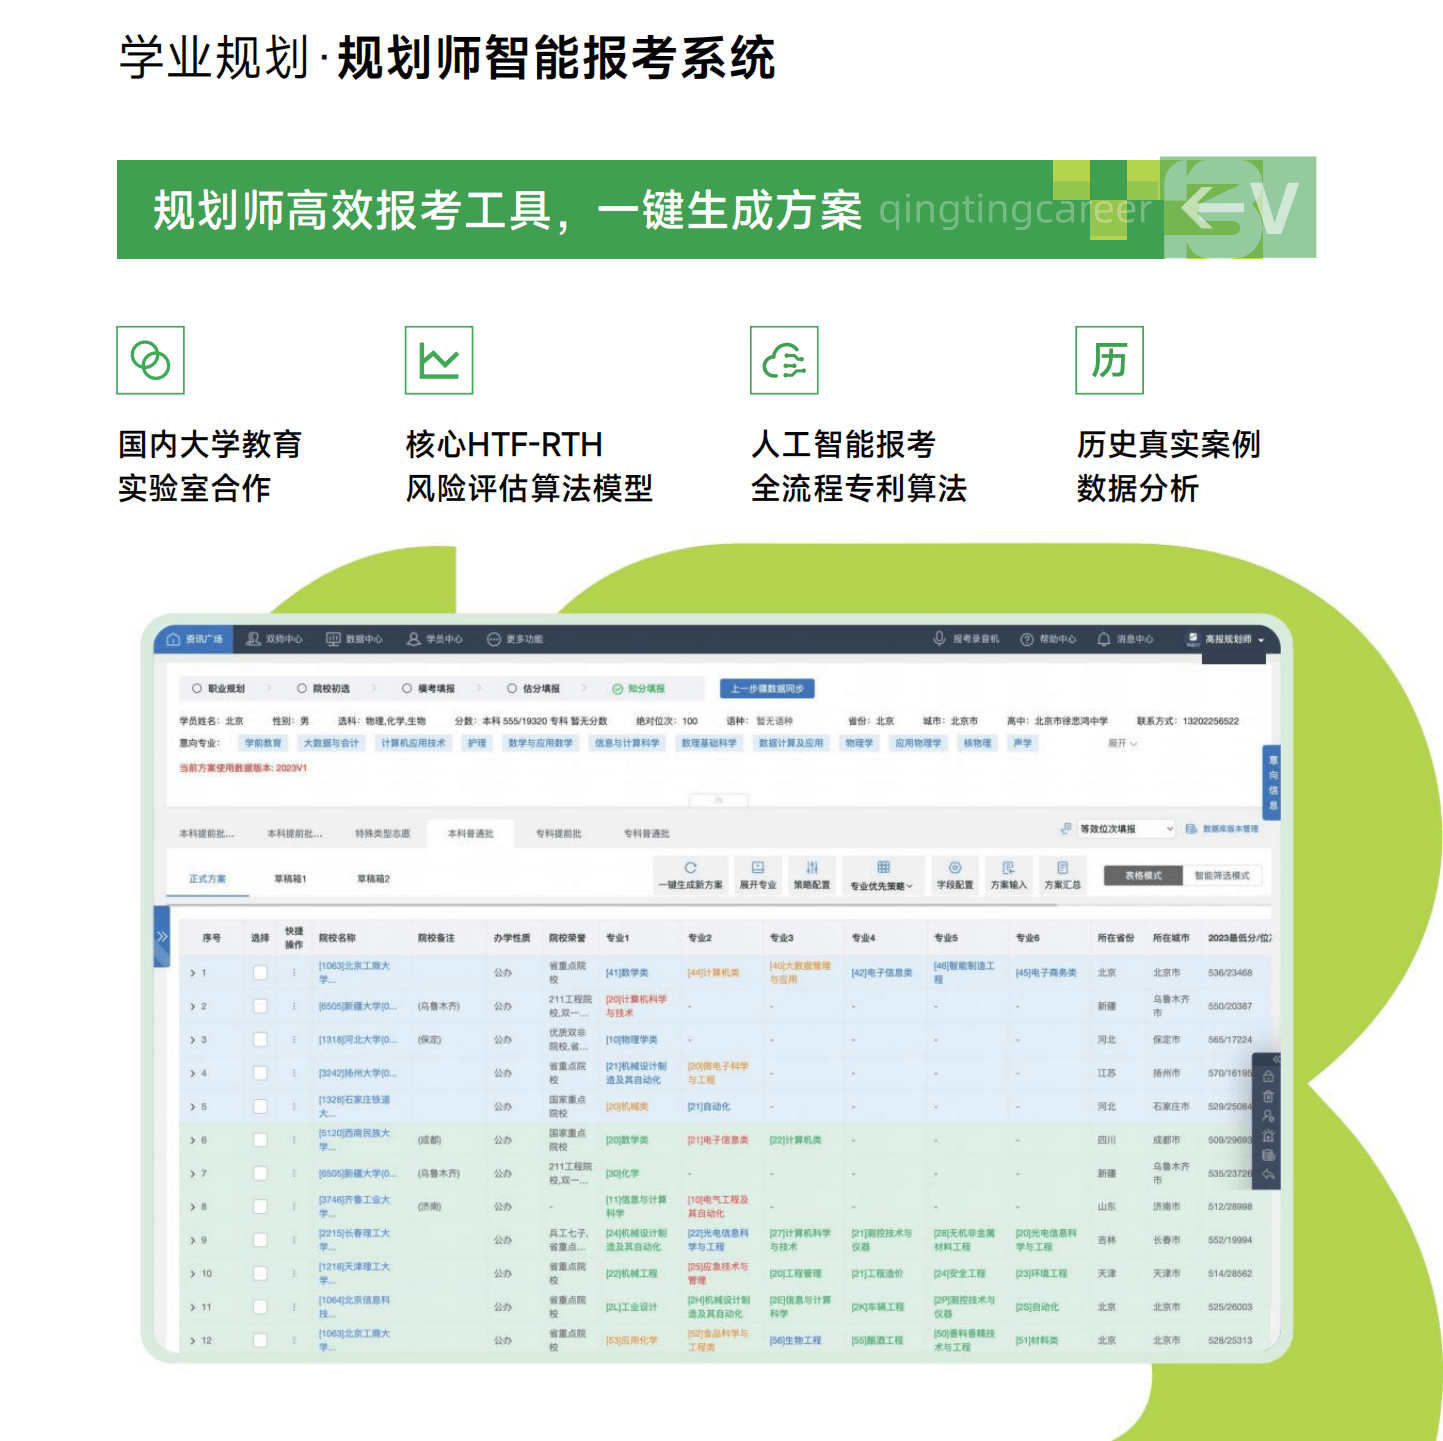This screenshot has width=1443, height=1441.
Task: Click the 策略配置 sliders icon
Action: coord(812,868)
